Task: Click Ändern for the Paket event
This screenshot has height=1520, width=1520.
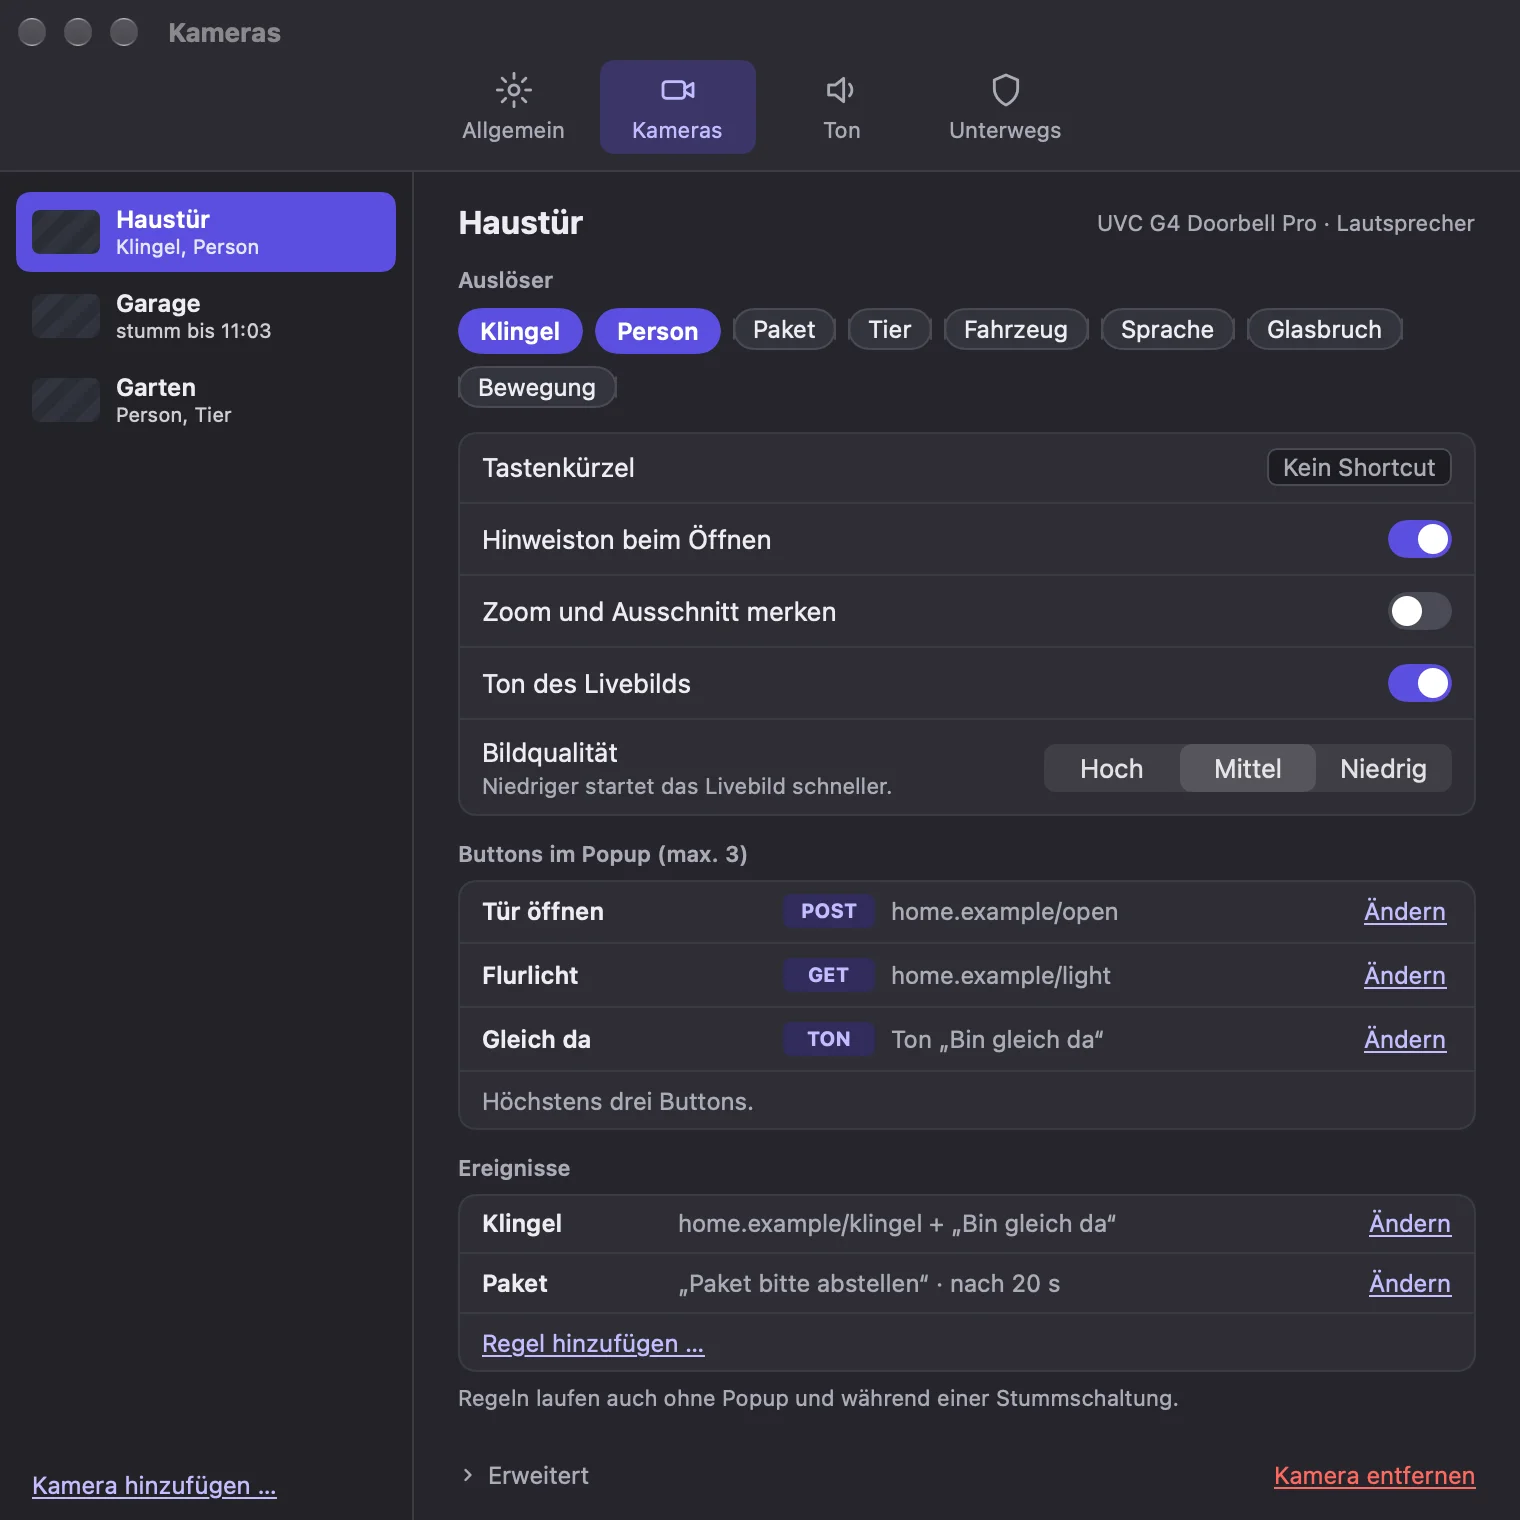Action: [x=1410, y=1284]
